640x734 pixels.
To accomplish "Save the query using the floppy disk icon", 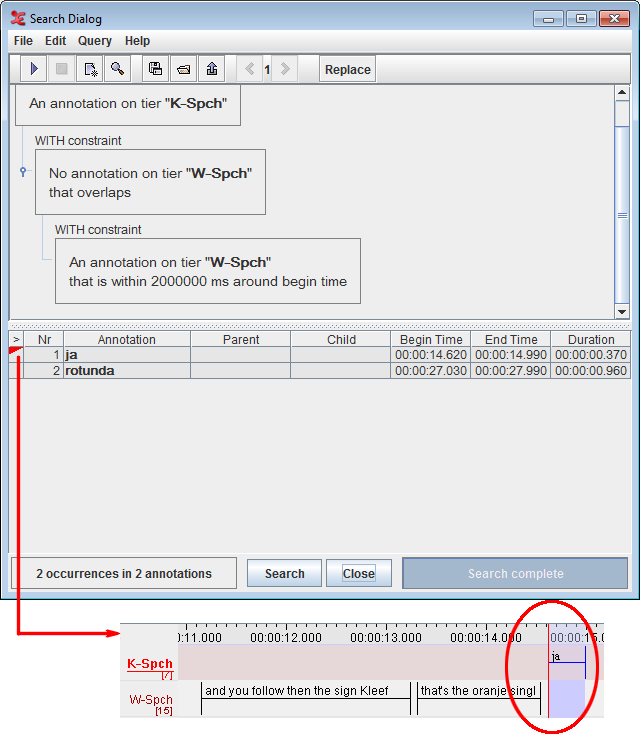I will pyautogui.click(x=155, y=69).
